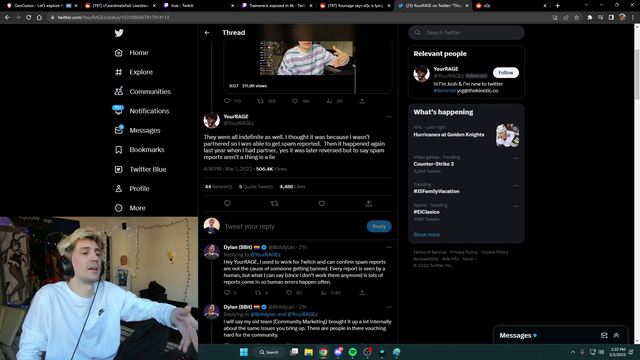Like the main YourRAGE tweet

click(322, 203)
